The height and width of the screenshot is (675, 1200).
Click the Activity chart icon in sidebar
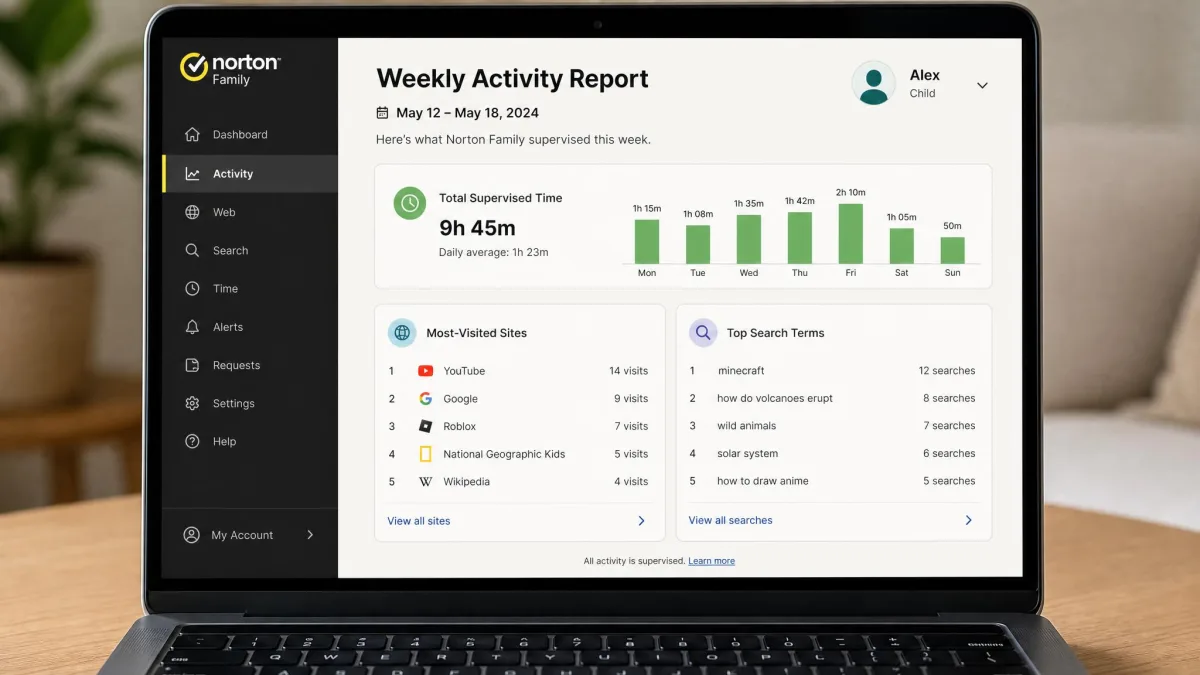tap(193, 173)
